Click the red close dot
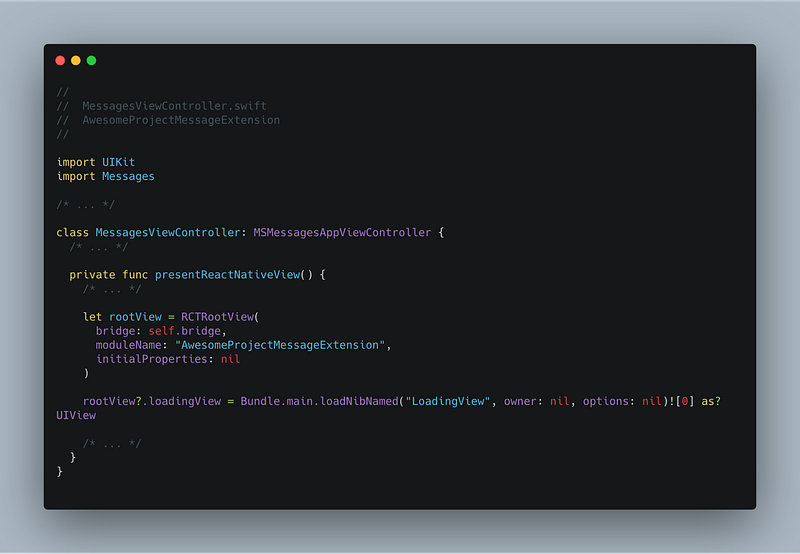 click(x=60, y=61)
